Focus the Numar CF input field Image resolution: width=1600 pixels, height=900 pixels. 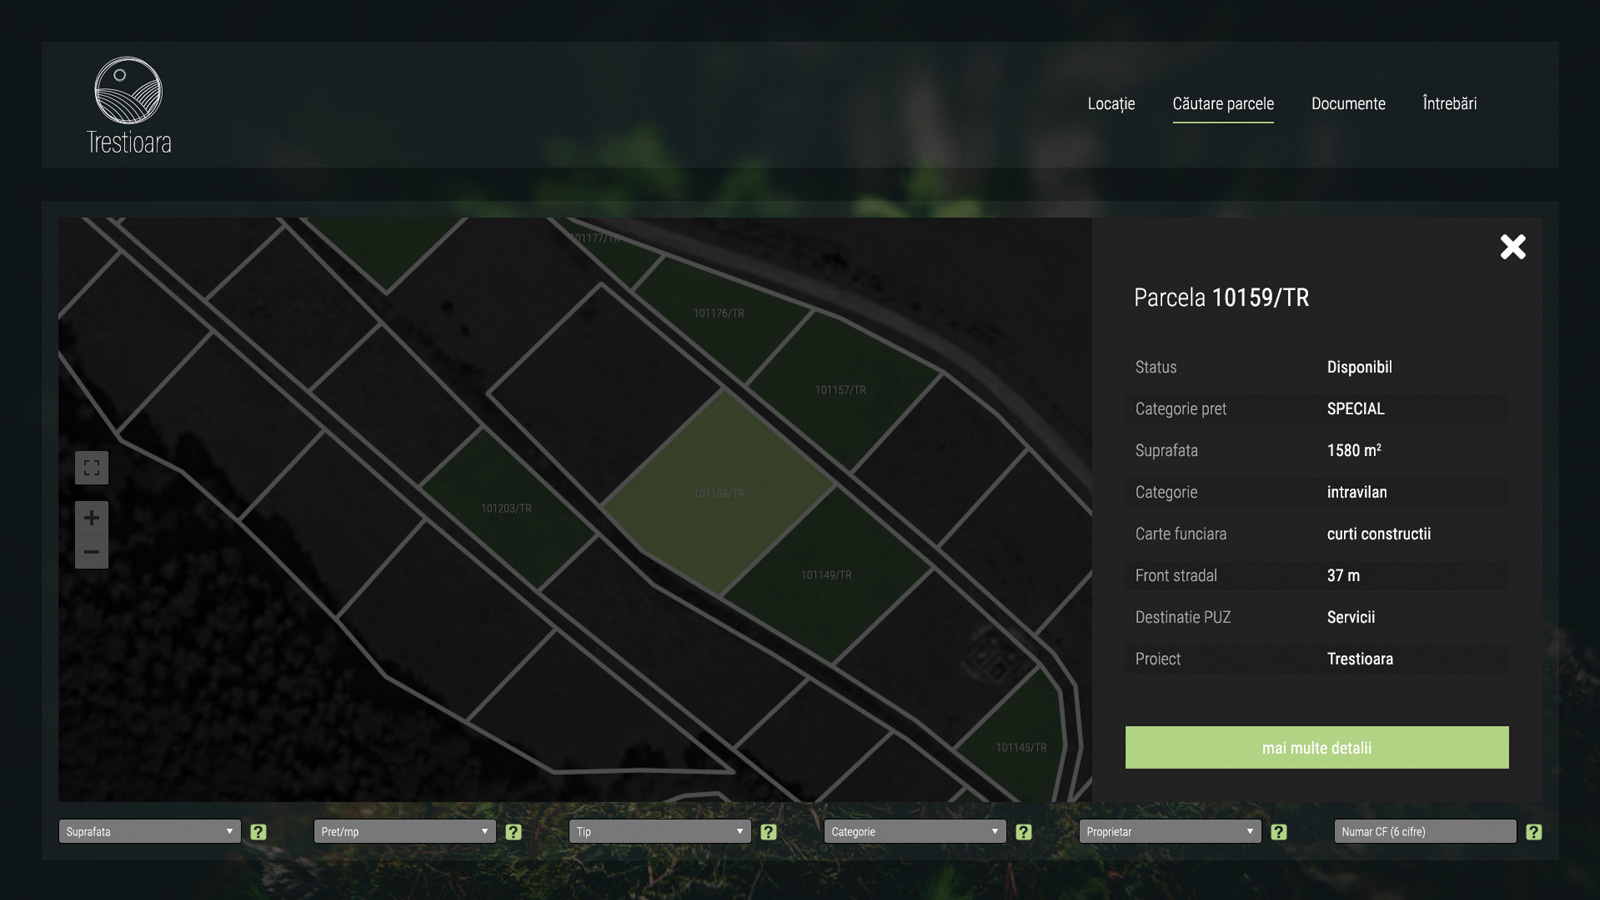coord(1424,832)
